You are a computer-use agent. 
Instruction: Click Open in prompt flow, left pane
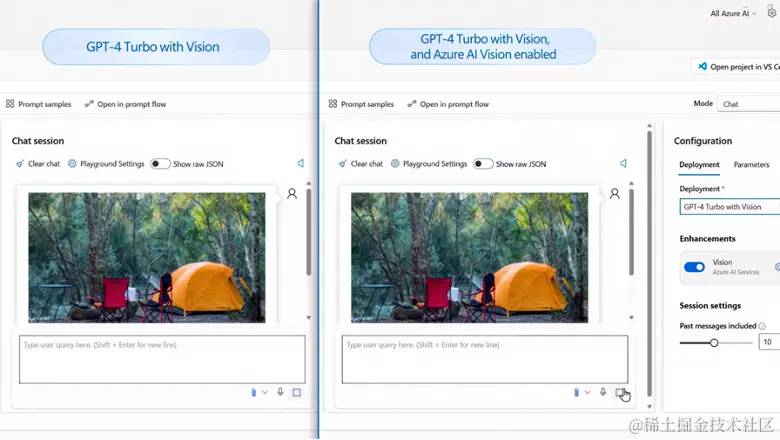125,104
